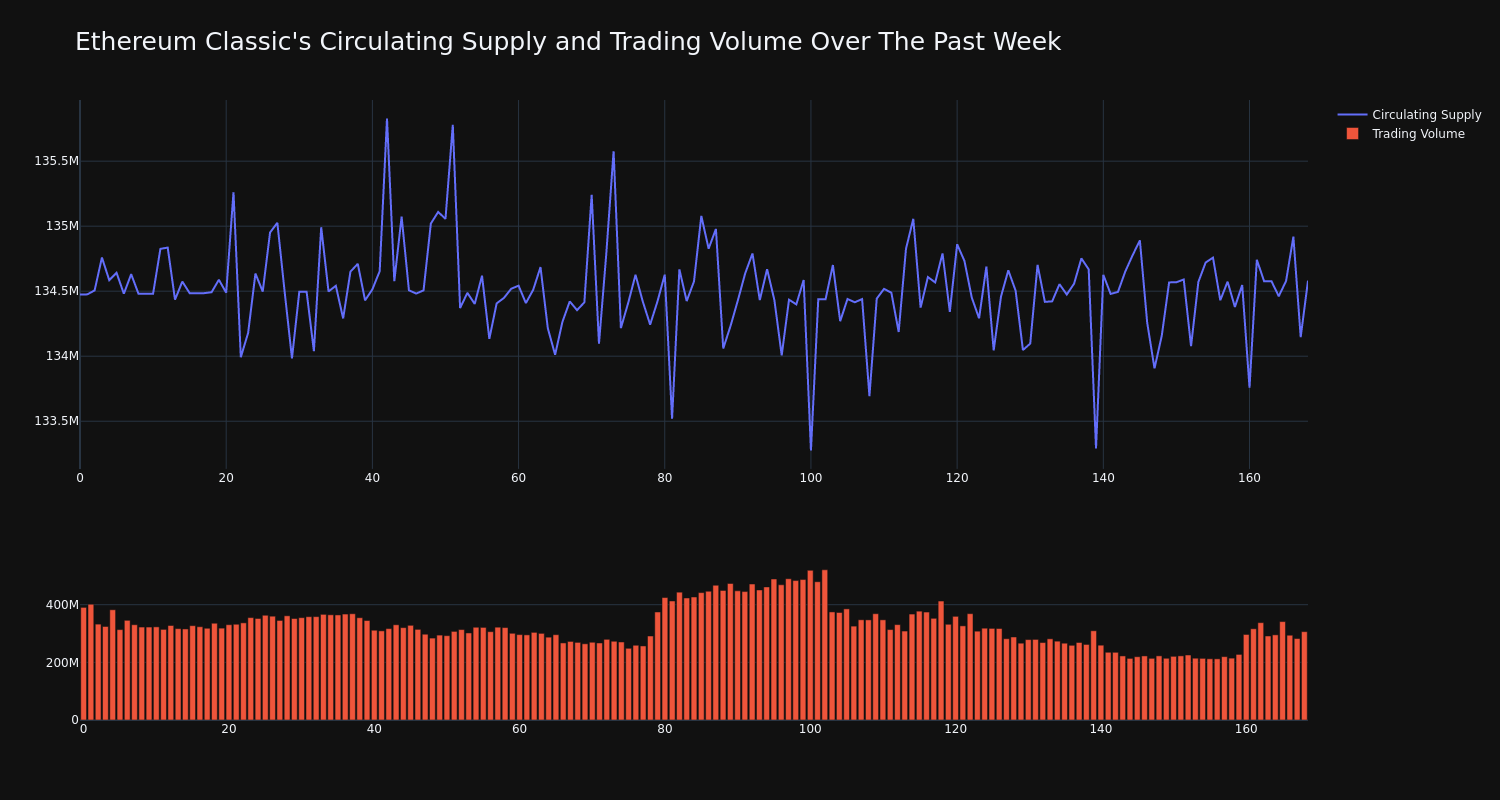Click the 20 tick on supply chart x-axis
The width and height of the screenshot is (1500, 800).
point(226,478)
